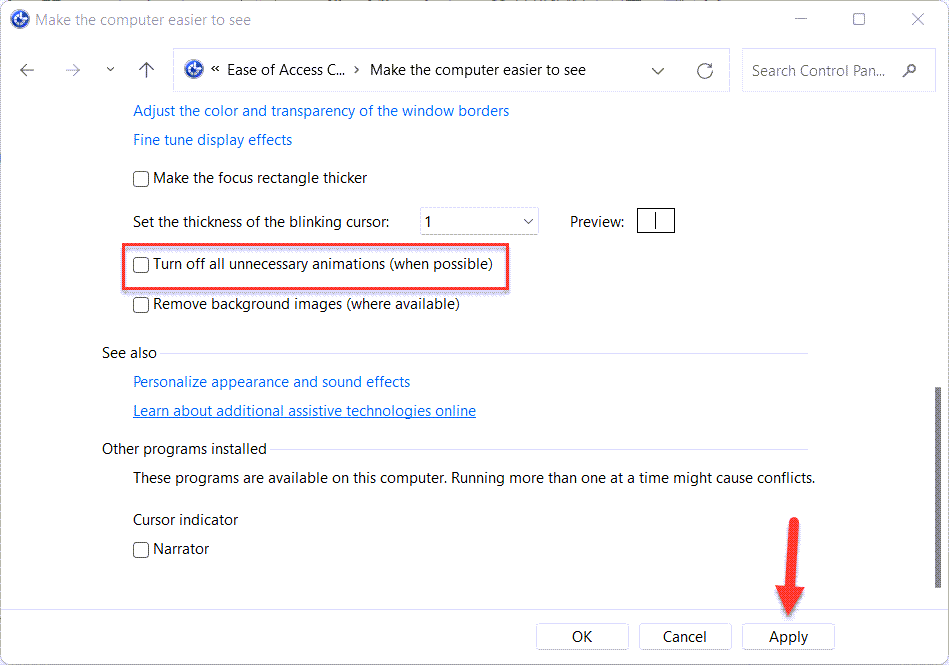Open Fine tune display effects link

click(212, 140)
